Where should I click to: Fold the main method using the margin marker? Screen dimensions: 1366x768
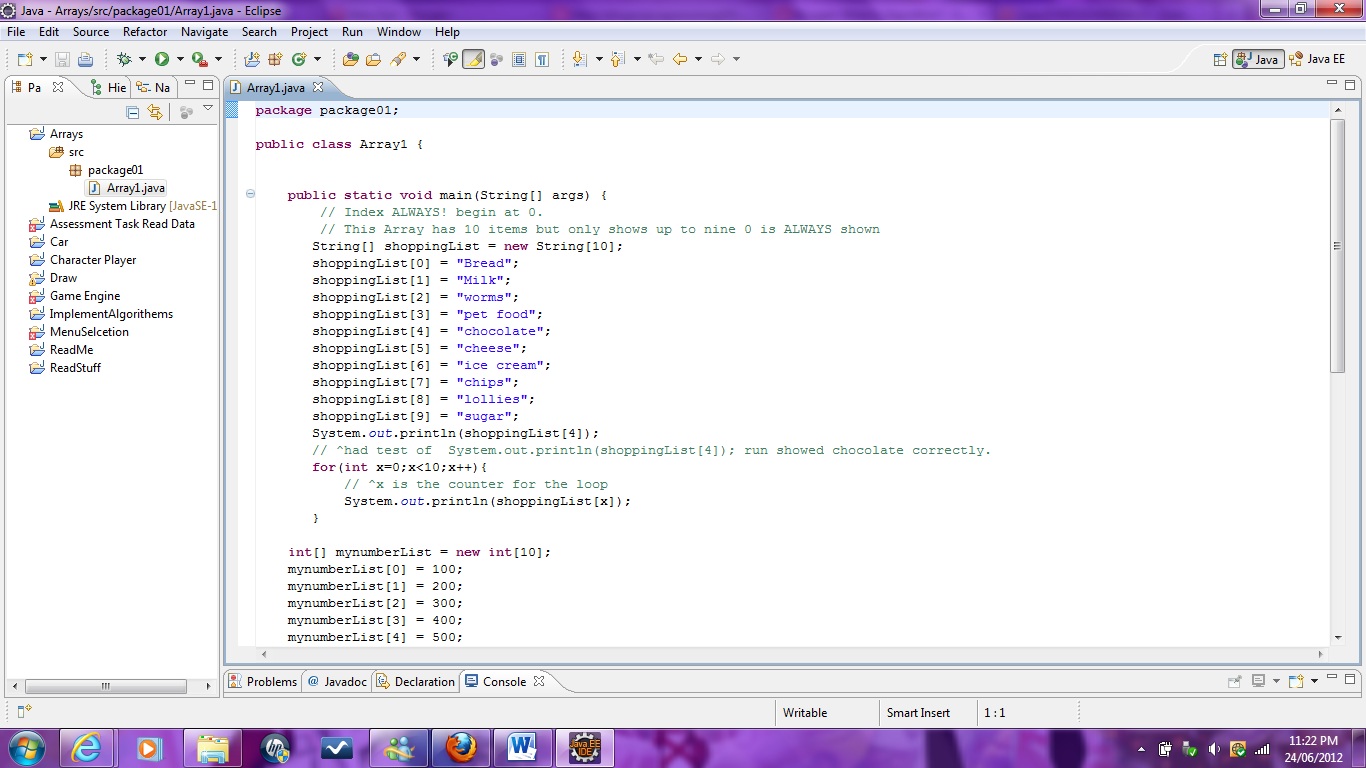coord(249,195)
